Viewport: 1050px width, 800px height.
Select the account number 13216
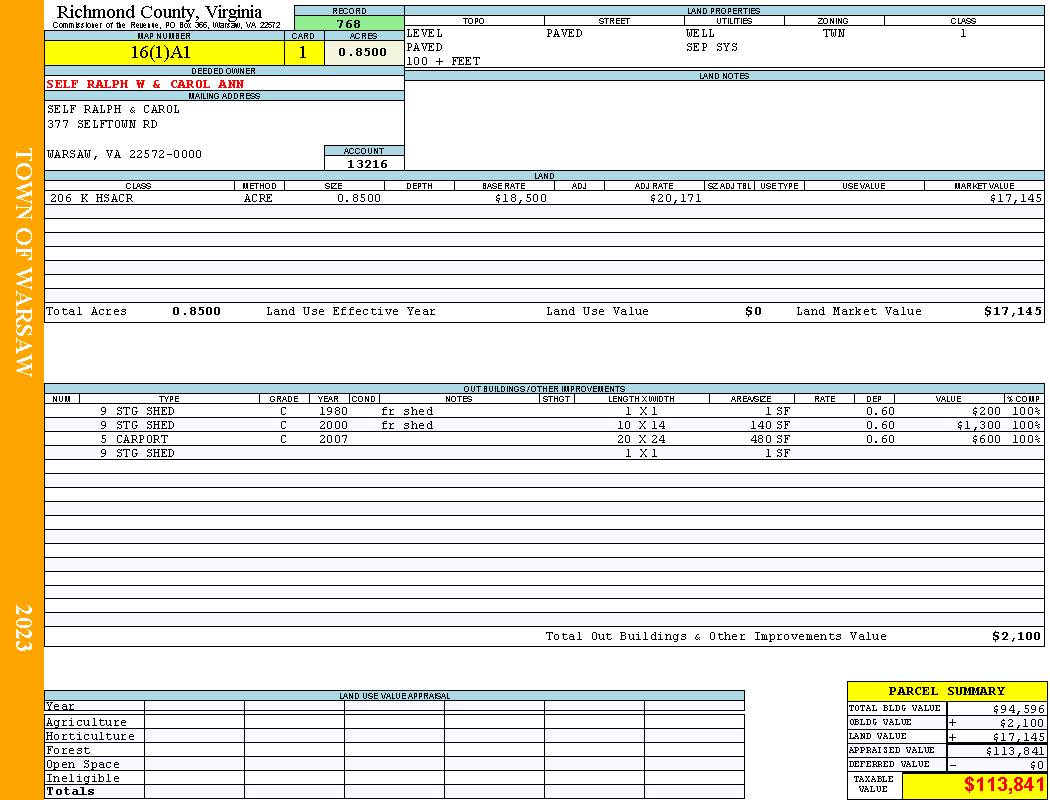pos(367,164)
